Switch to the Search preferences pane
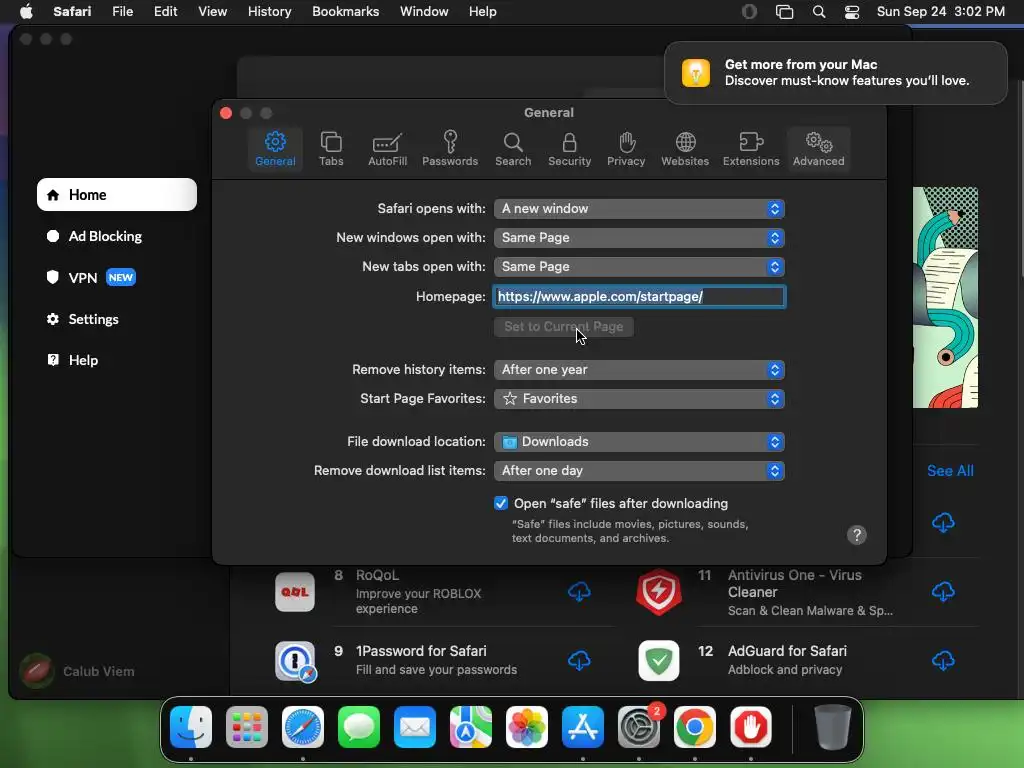The height and width of the screenshot is (768, 1024). pos(513,149)
